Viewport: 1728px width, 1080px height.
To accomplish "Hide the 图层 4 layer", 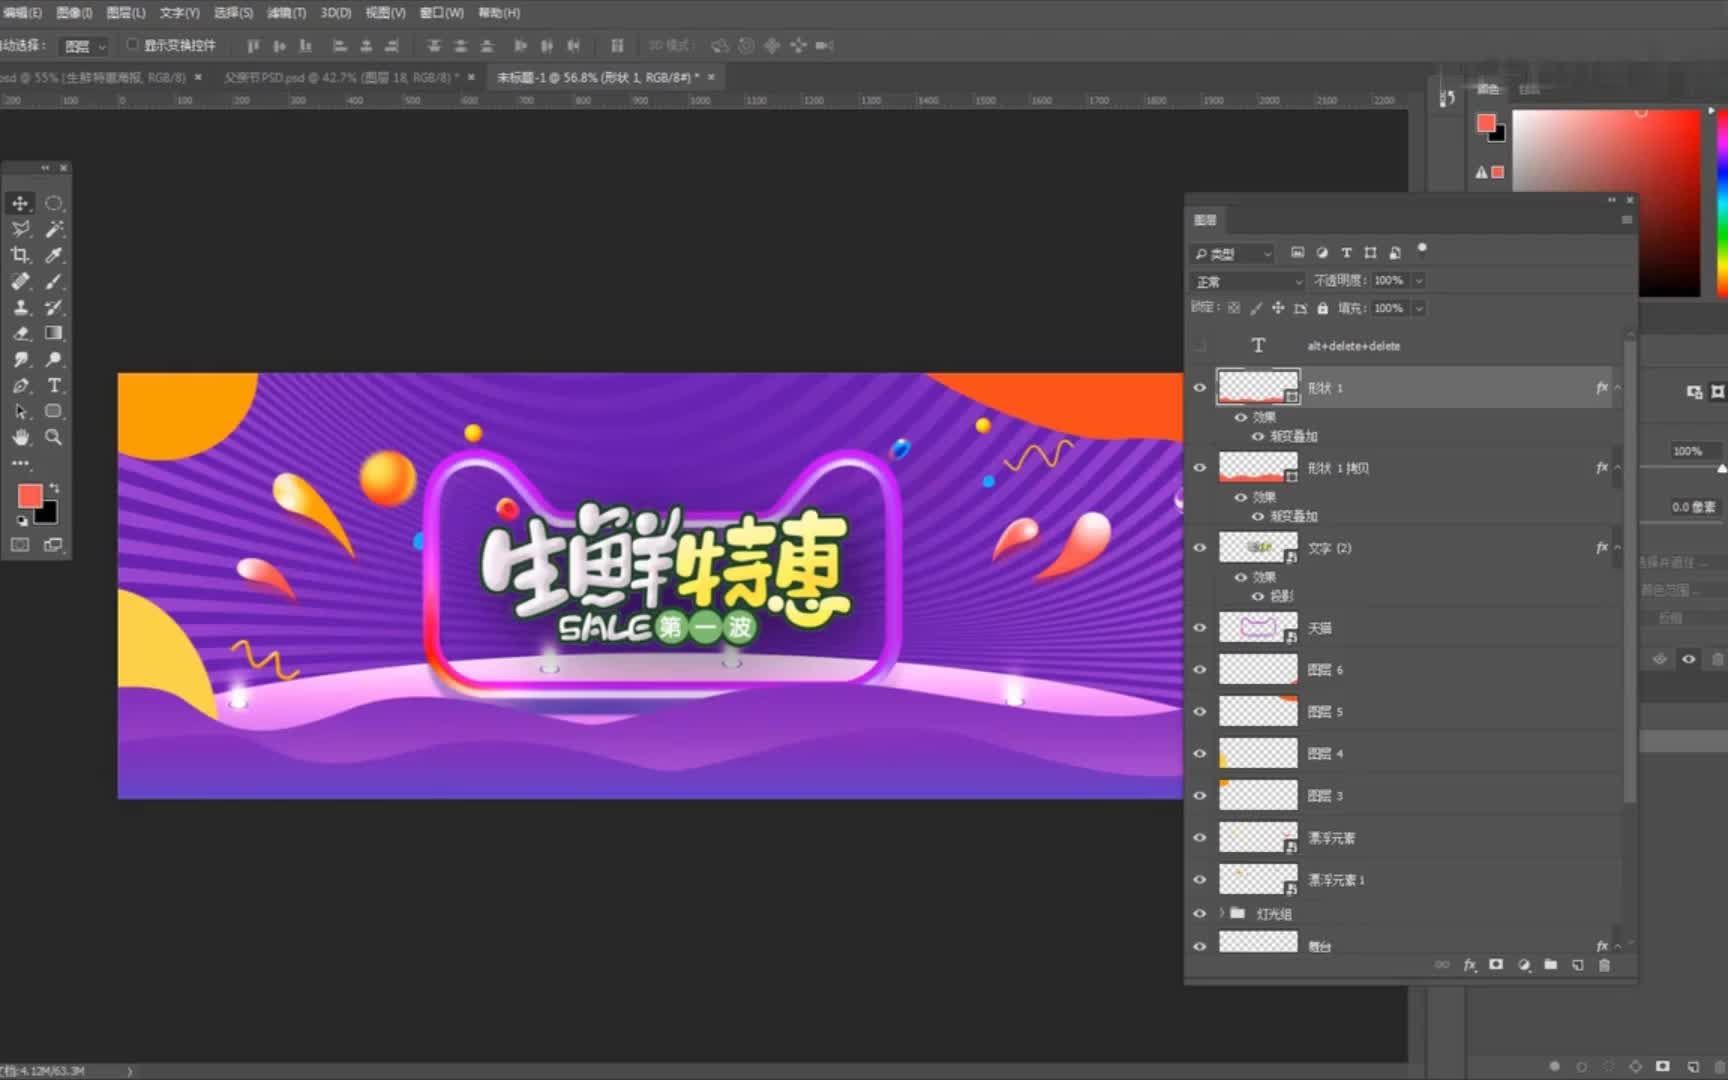I will point(1200,754).
